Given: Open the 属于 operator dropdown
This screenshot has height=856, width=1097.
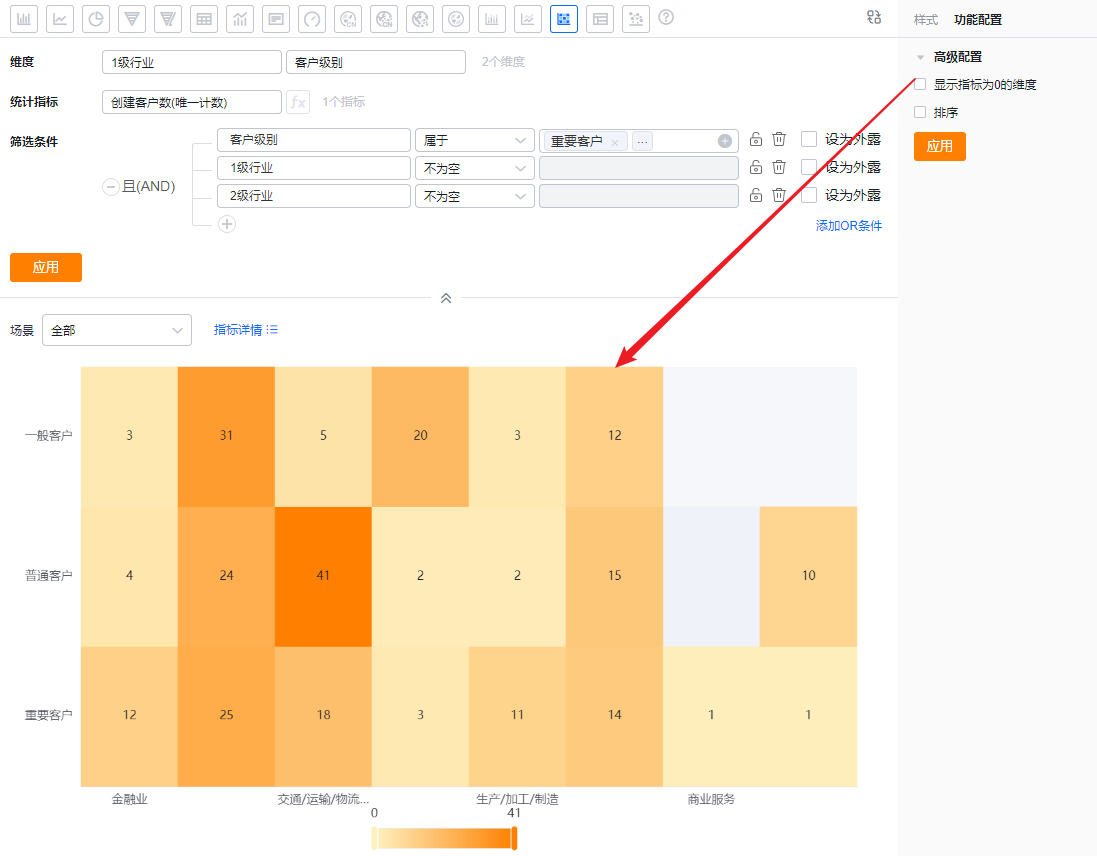Looking at the screenshot, I should (x=475, y=140).
